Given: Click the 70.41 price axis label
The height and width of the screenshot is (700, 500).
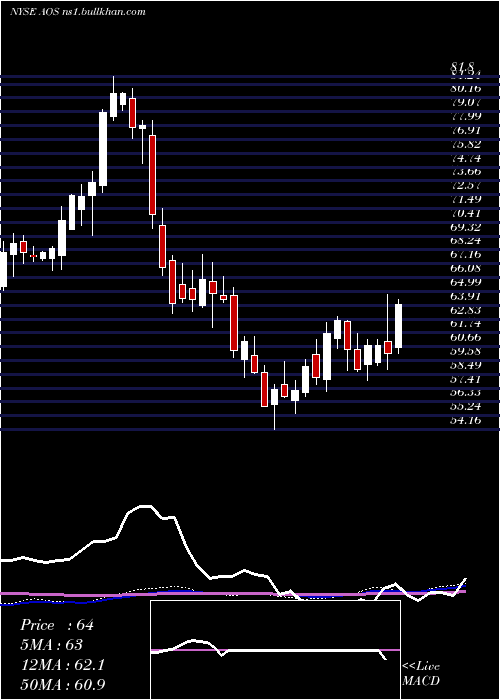Looking at the screenshot, I should 466,213.
